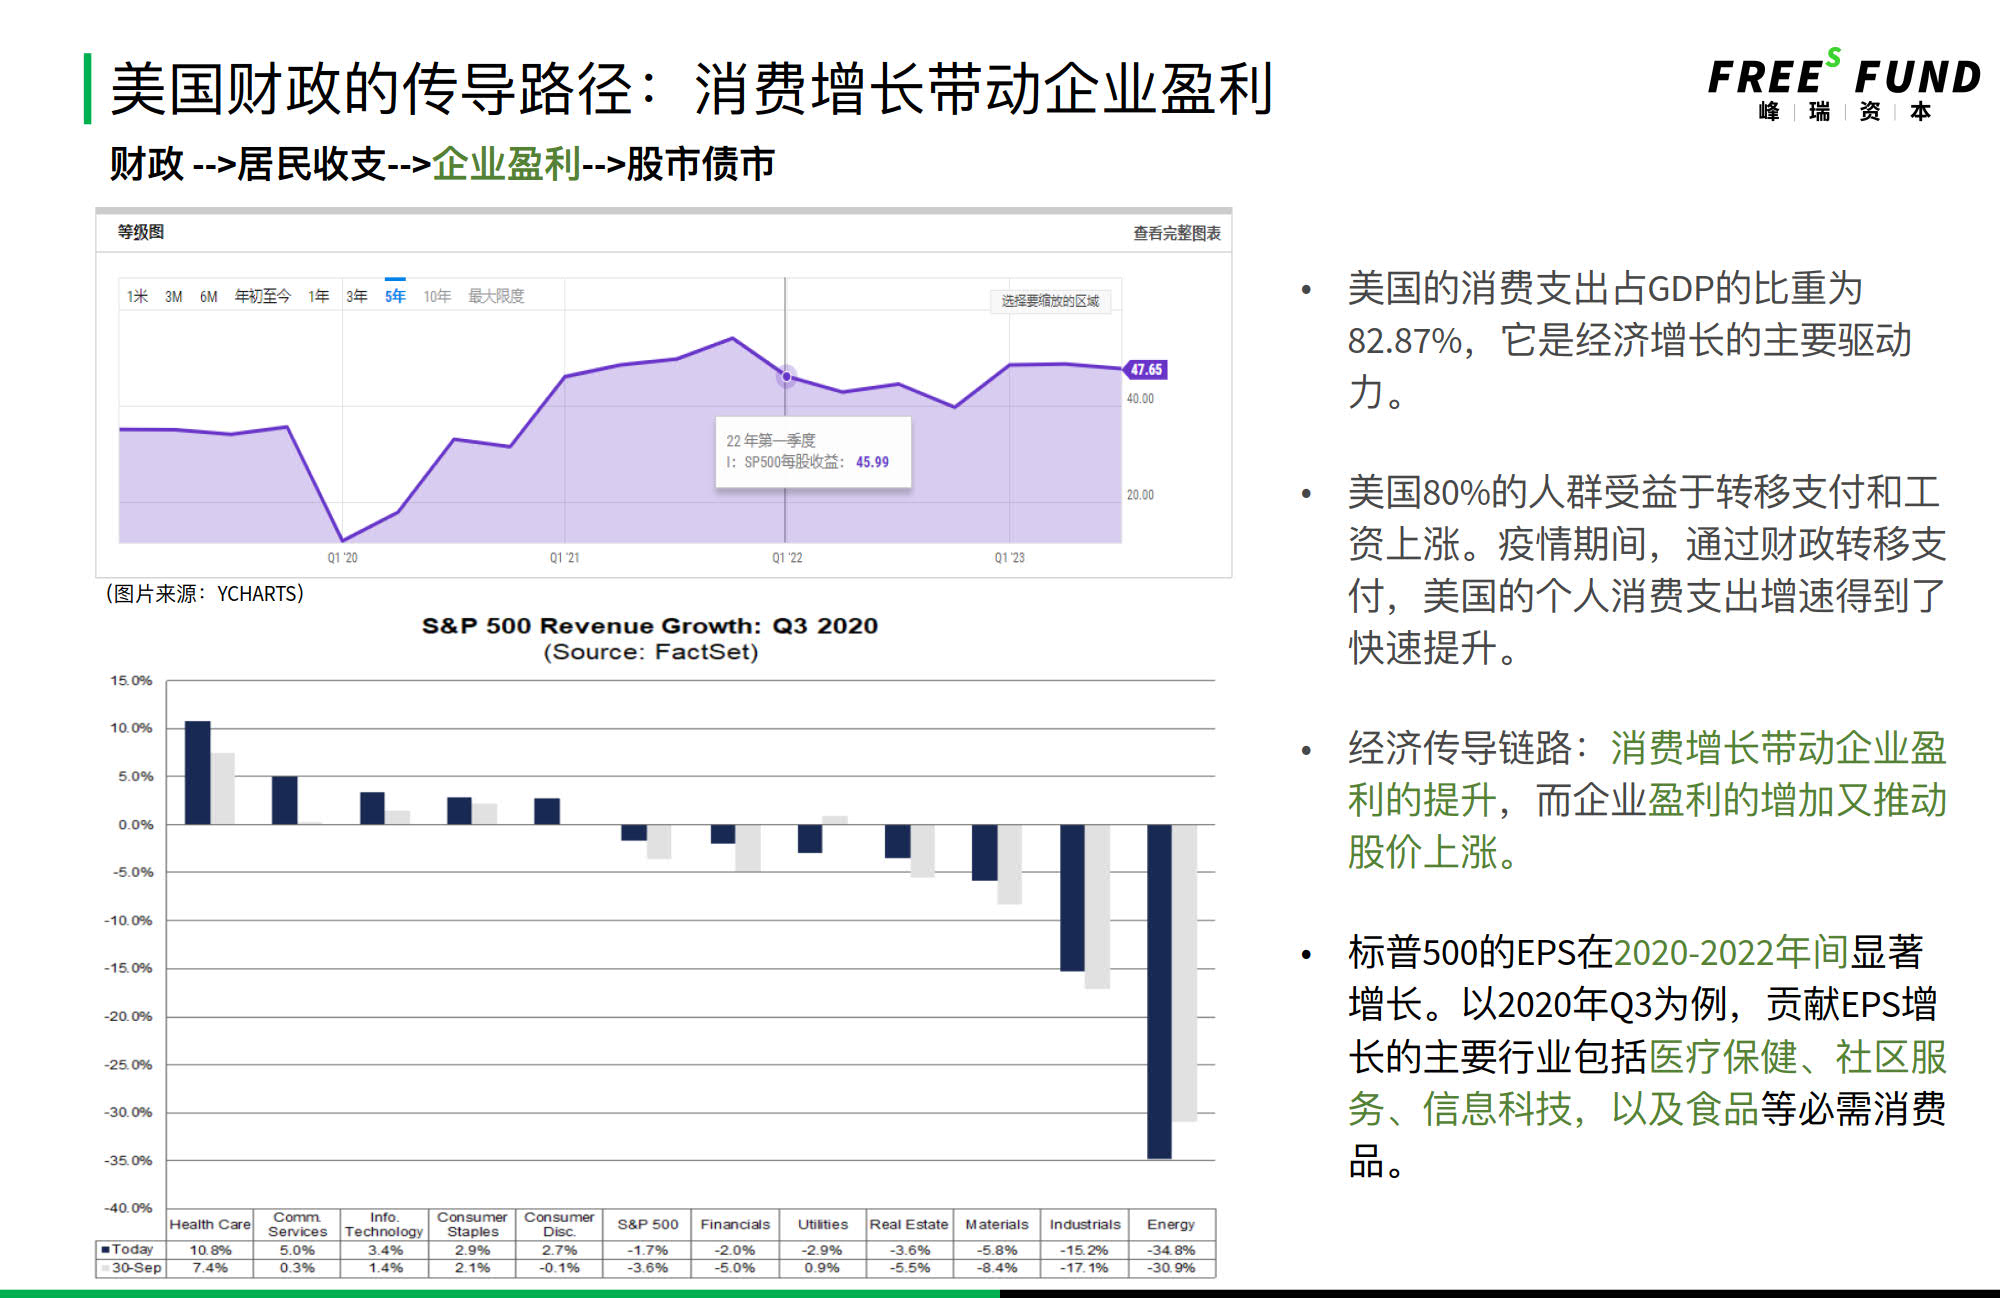
Task: Select the 1米 time range tab
Action: [x=137, y=296]
